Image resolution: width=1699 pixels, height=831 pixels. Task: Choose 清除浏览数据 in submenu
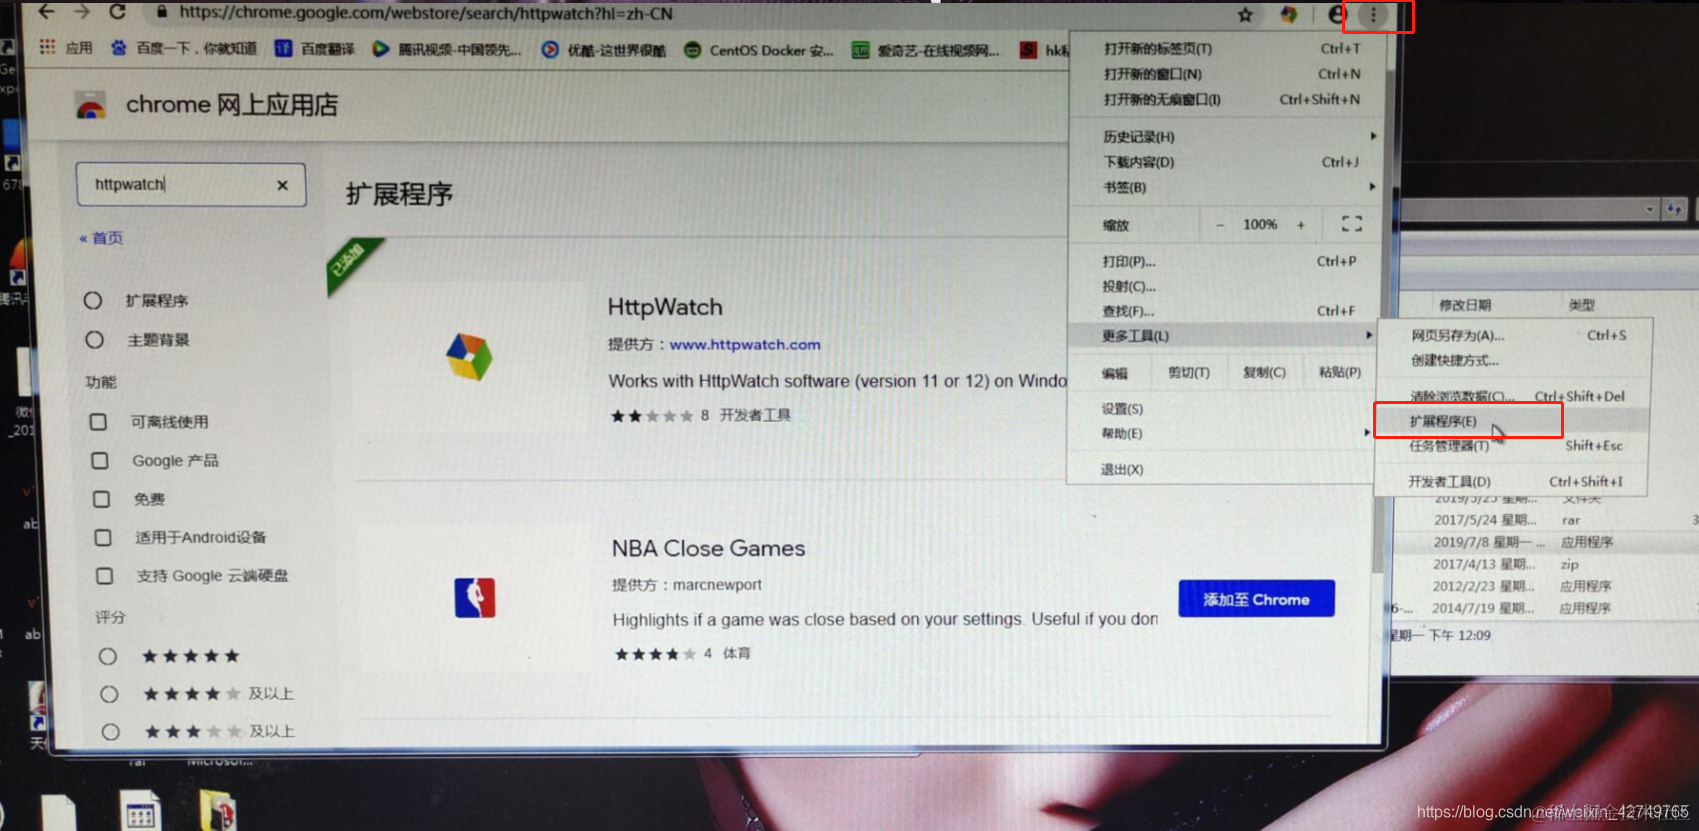[x=1515, y=396]
